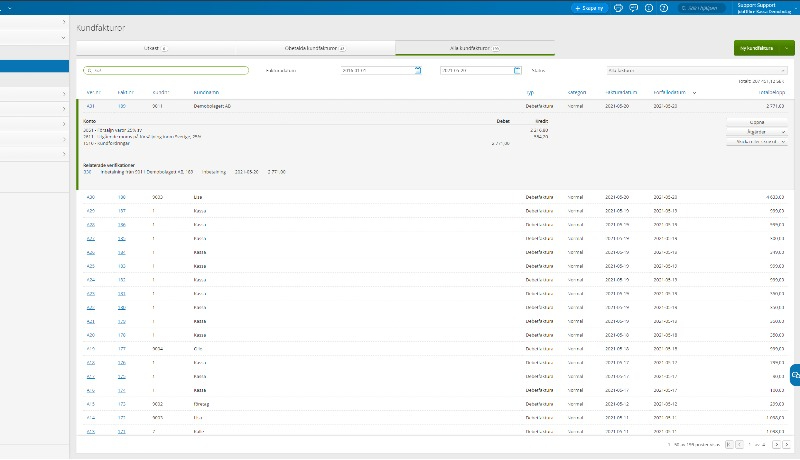Sort by the 'Förfallodatum' column header
The height and width of the screenshot is (460, 800).
point(669,92)
